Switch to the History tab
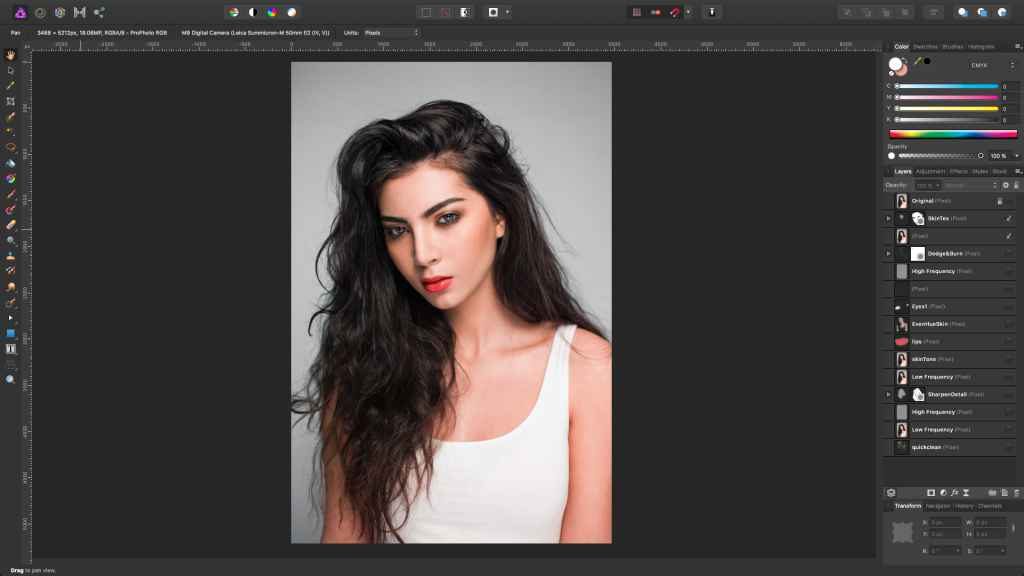 [x=964, y=506]
